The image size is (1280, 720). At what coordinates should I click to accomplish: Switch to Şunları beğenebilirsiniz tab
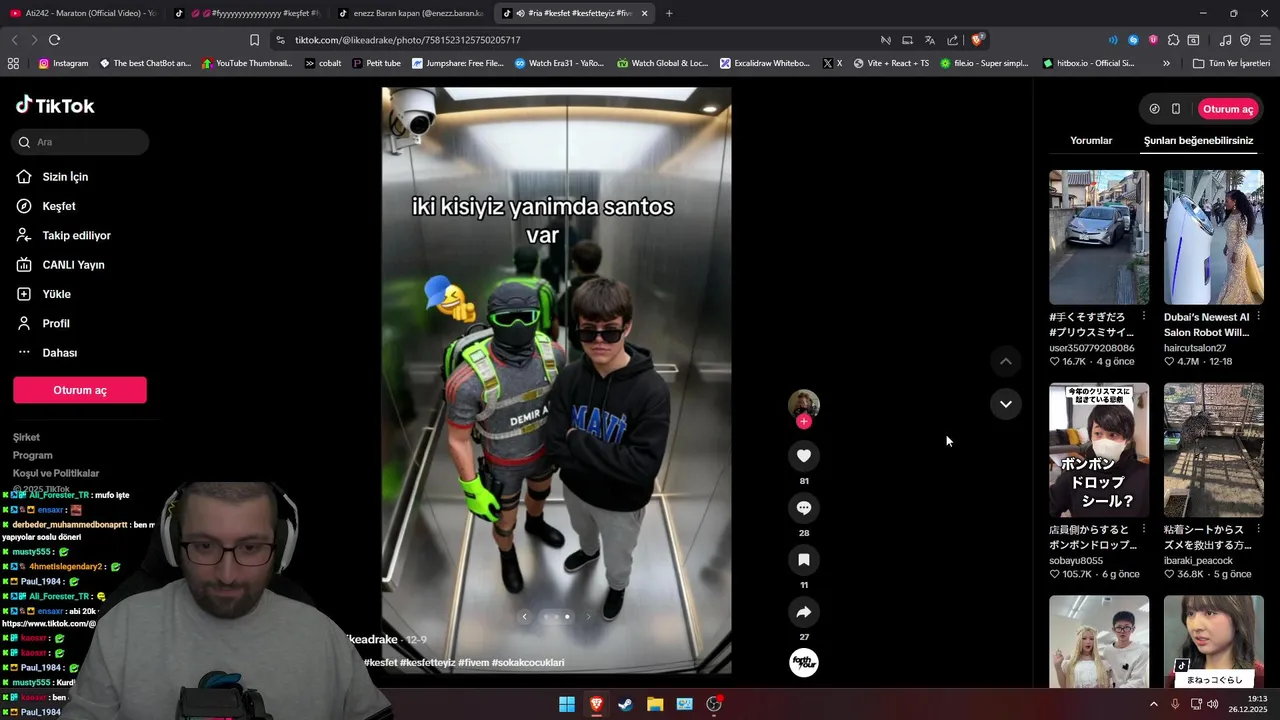(x=1198, y=141)
